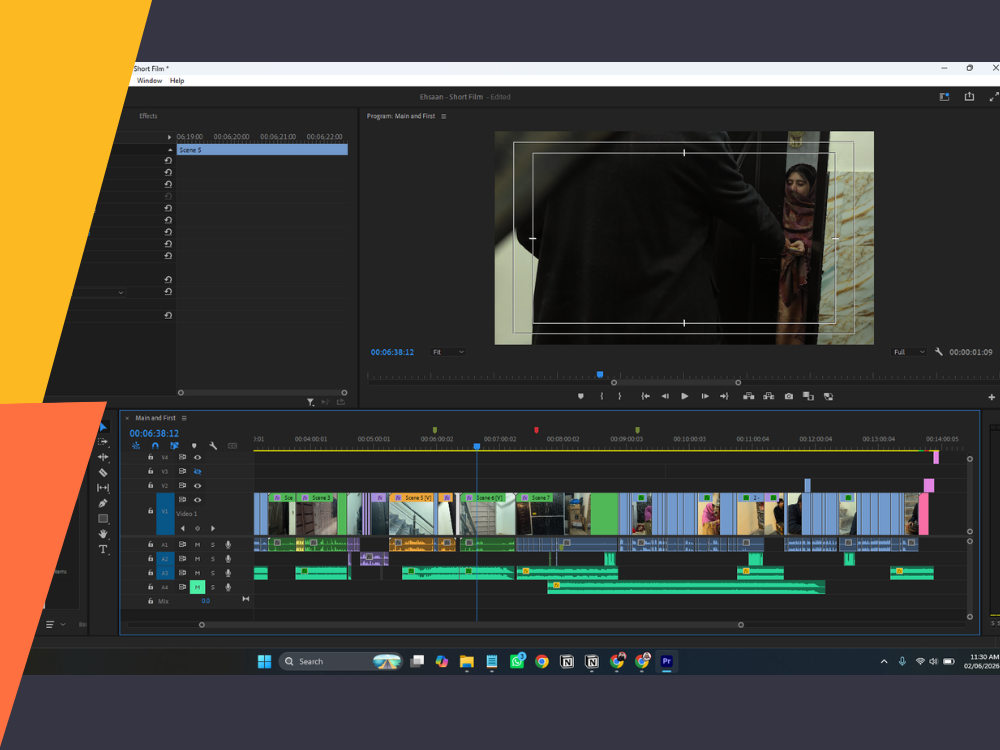The image size is (1000, 750).
Task: Select the Pen tool
Action: tap(103, 503)
